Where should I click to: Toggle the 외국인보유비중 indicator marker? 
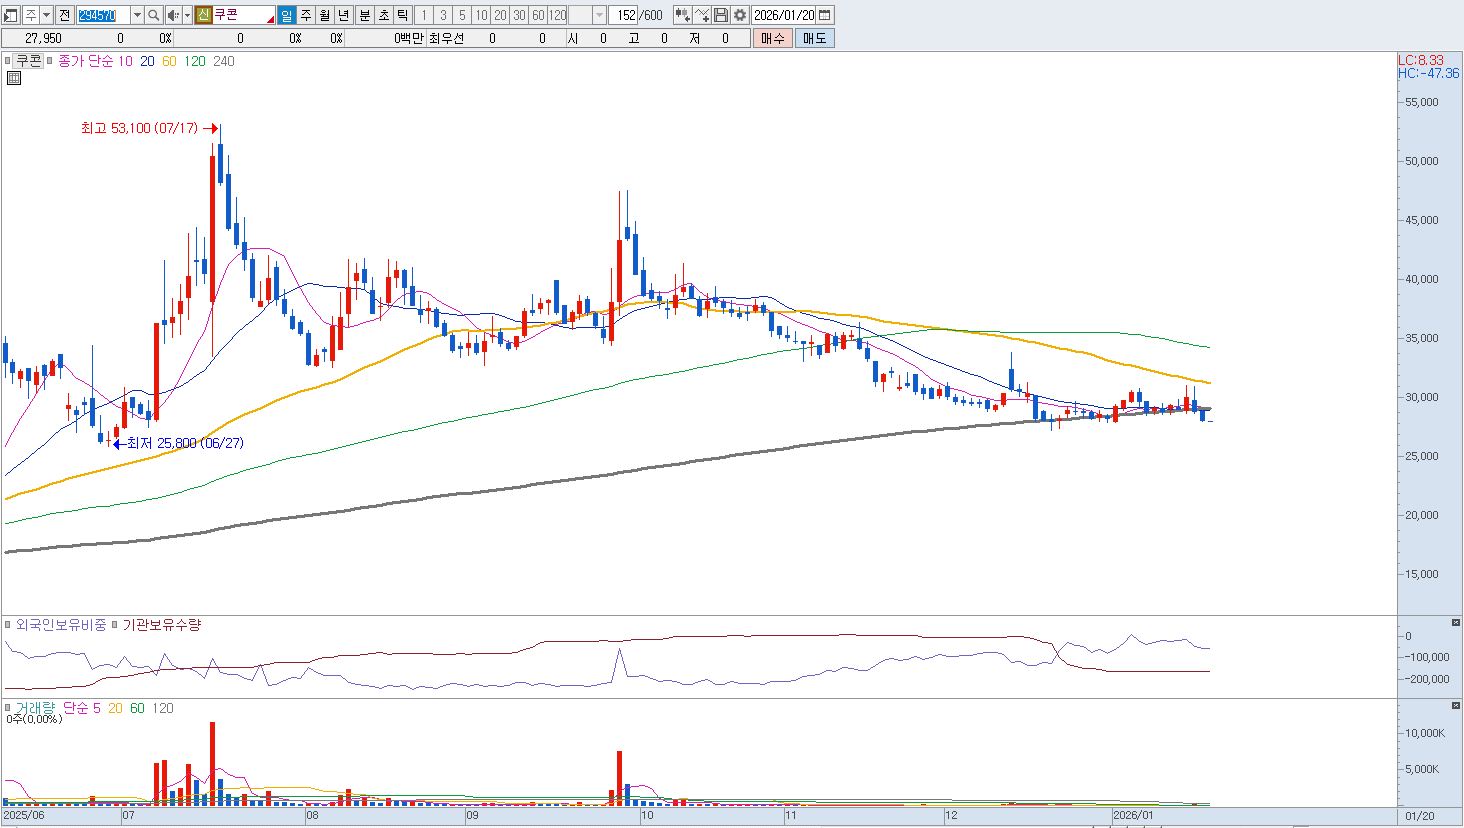[x=8, y=625]
